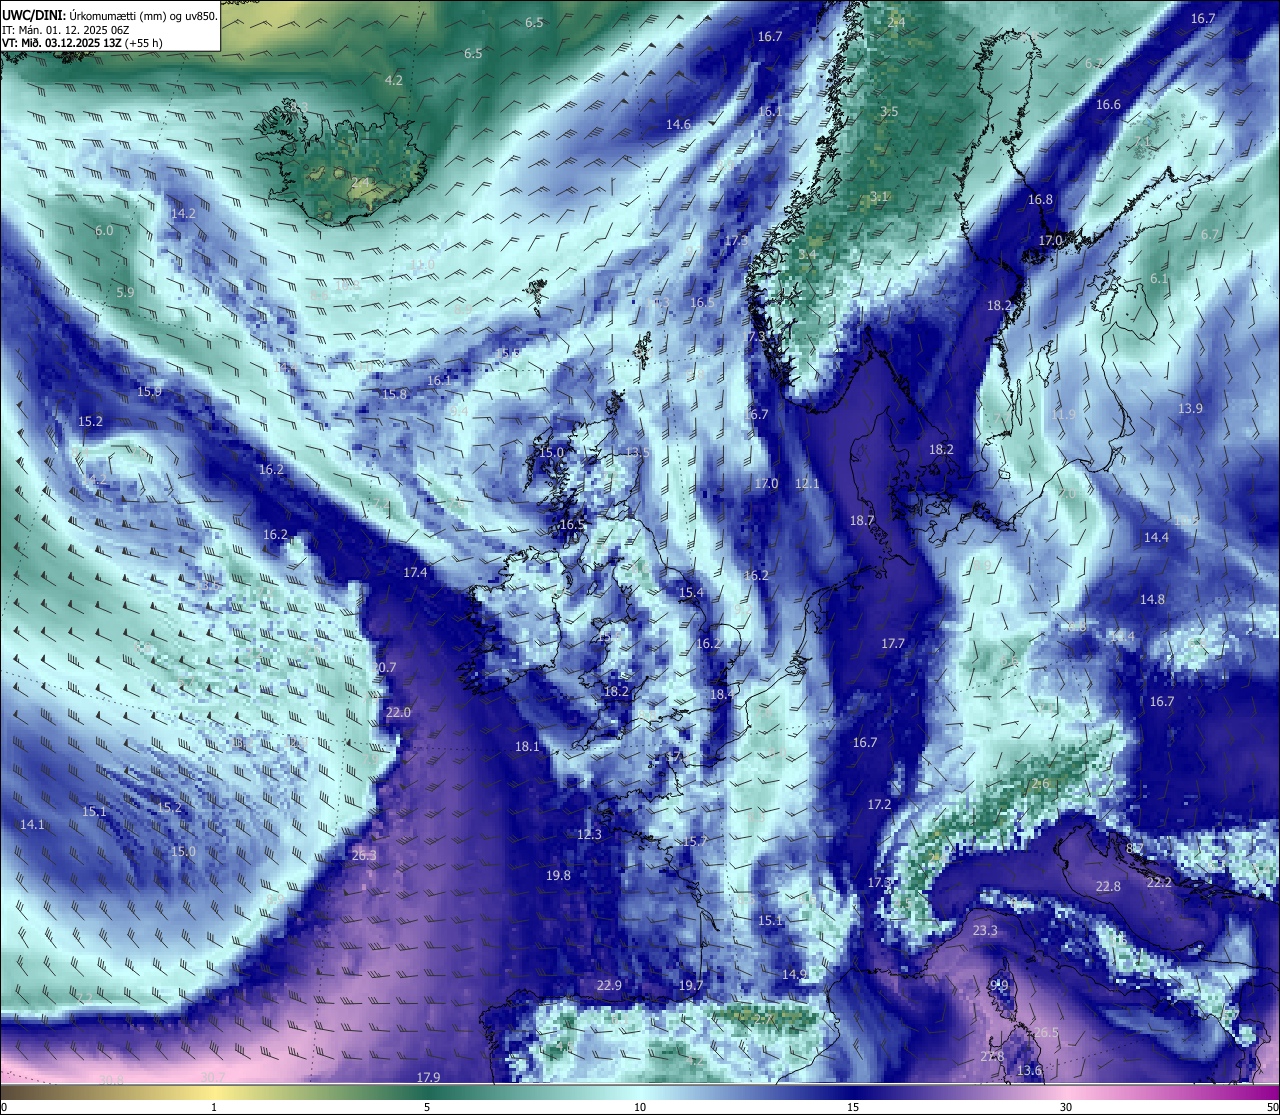
Task: Click the 13.9 value on the eastern edge
Action: pyautogui.click(x=1190, y=408)
